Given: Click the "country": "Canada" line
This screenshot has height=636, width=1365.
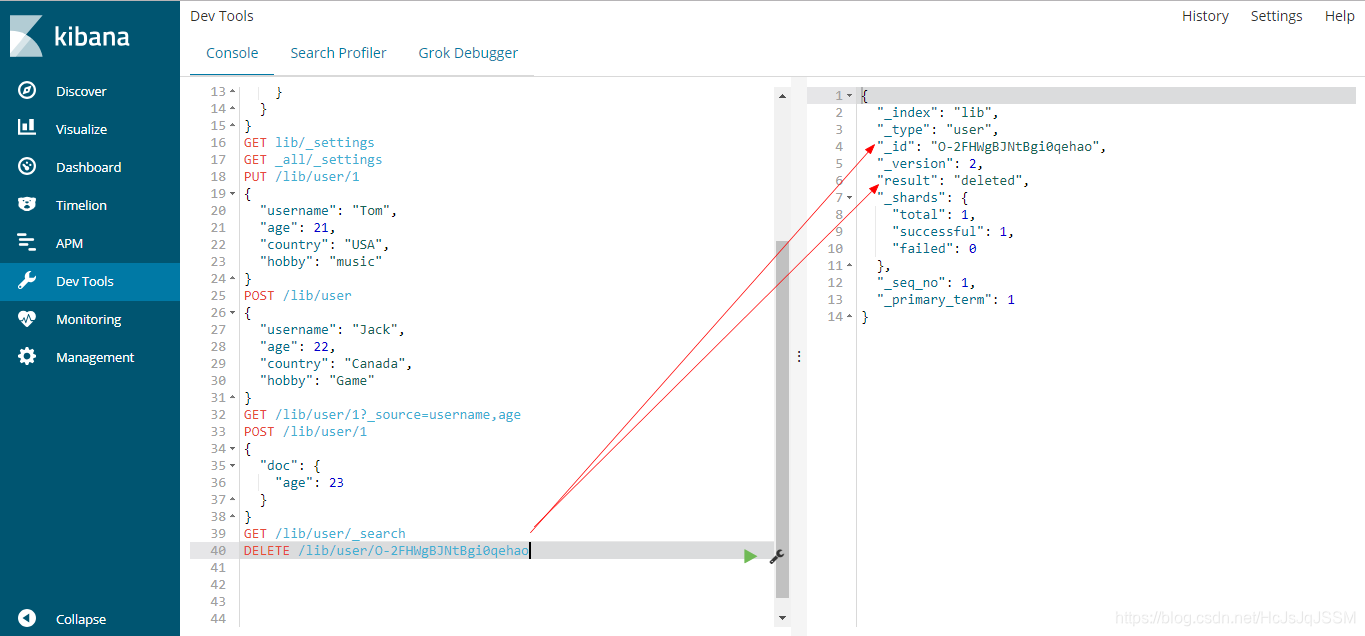Looking at the screenshot, I should (x=335, y=364).
